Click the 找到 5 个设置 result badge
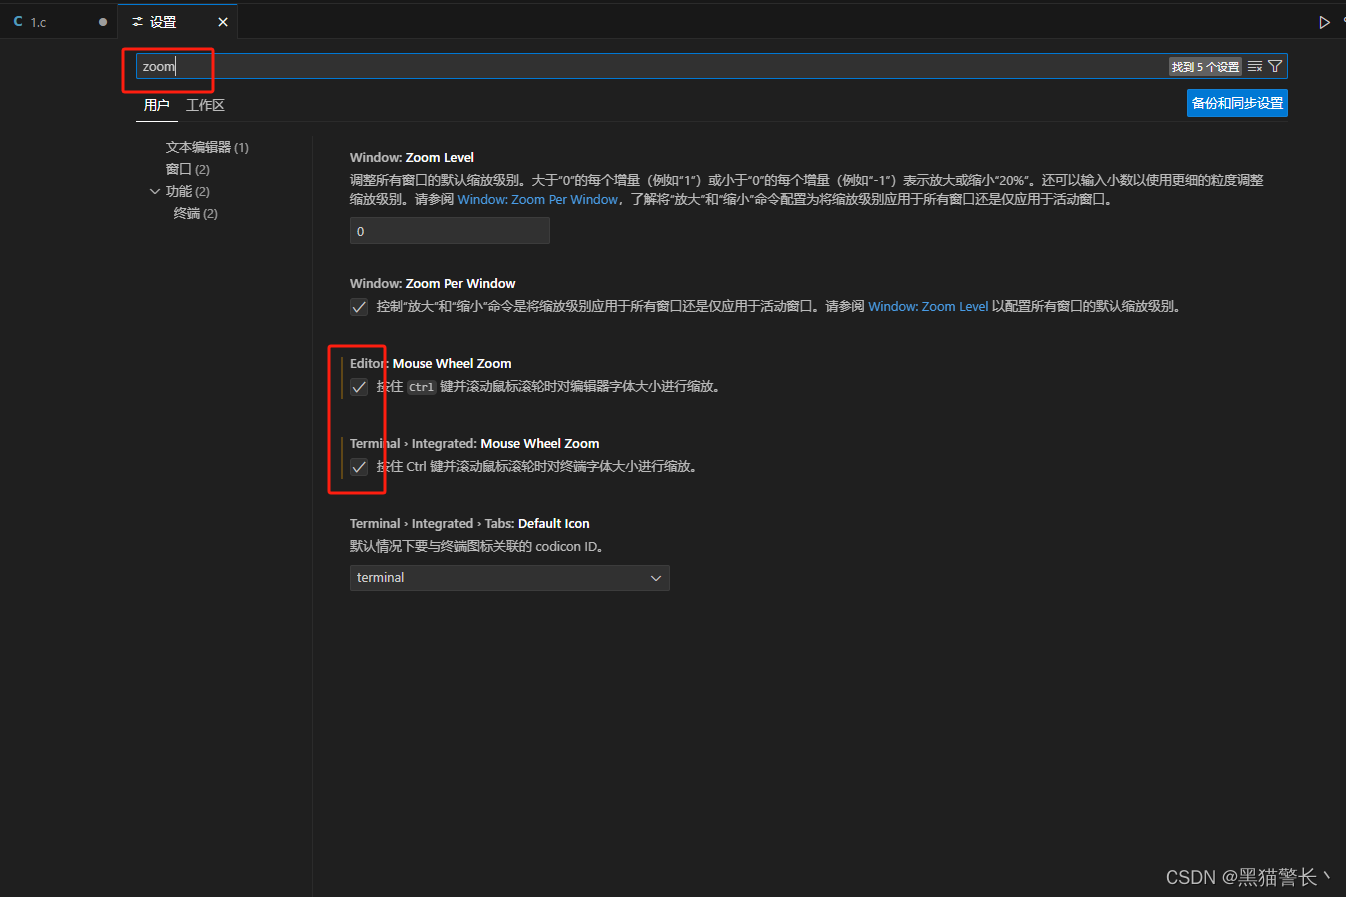 (1205, 67)
